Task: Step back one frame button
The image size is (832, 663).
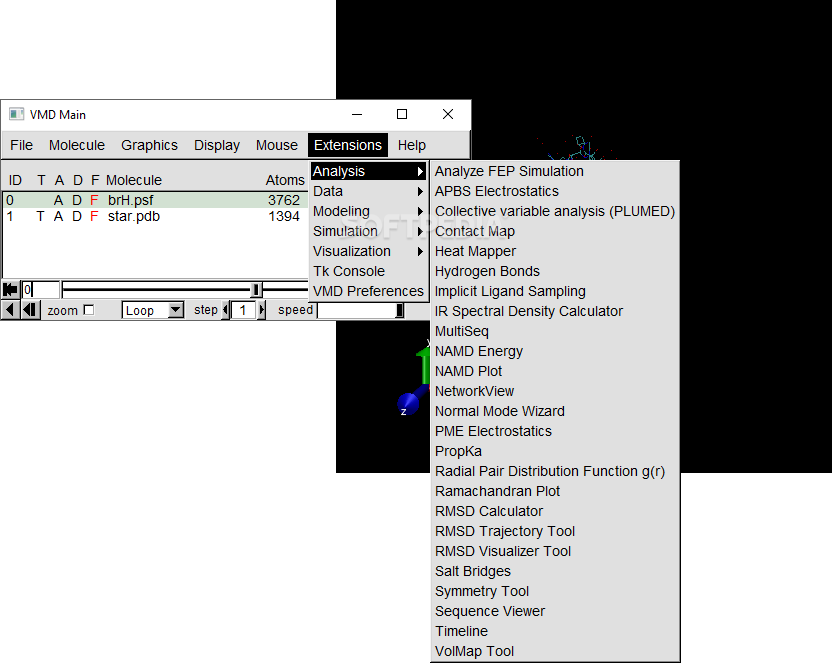Action: [30, 310]
